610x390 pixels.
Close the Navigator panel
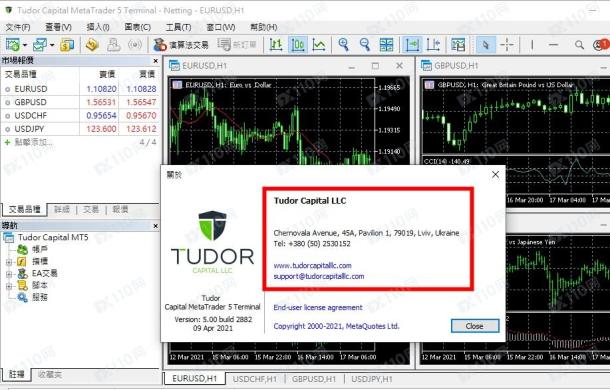(156, 226)
